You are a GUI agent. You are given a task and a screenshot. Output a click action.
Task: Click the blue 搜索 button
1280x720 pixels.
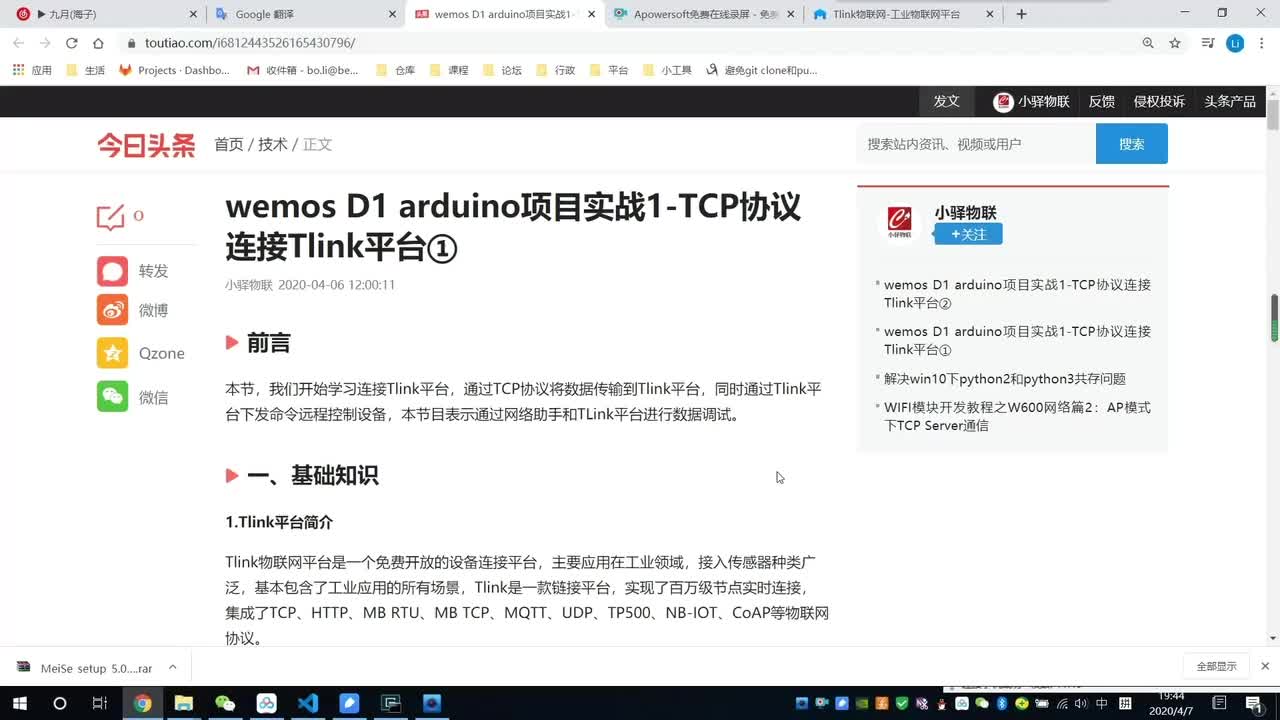point(1132,144)
